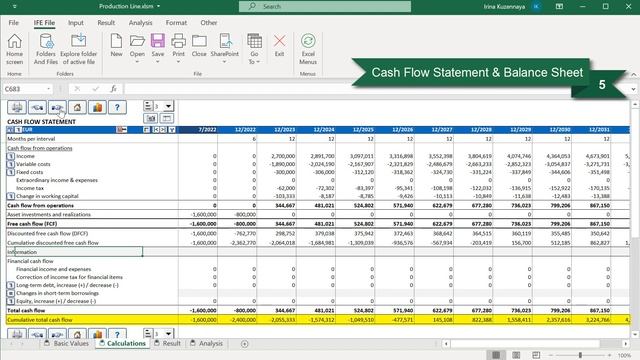Click the user account Irina Kuzennaya
Viewport: 640px width, 360px height.
point(504,7)
